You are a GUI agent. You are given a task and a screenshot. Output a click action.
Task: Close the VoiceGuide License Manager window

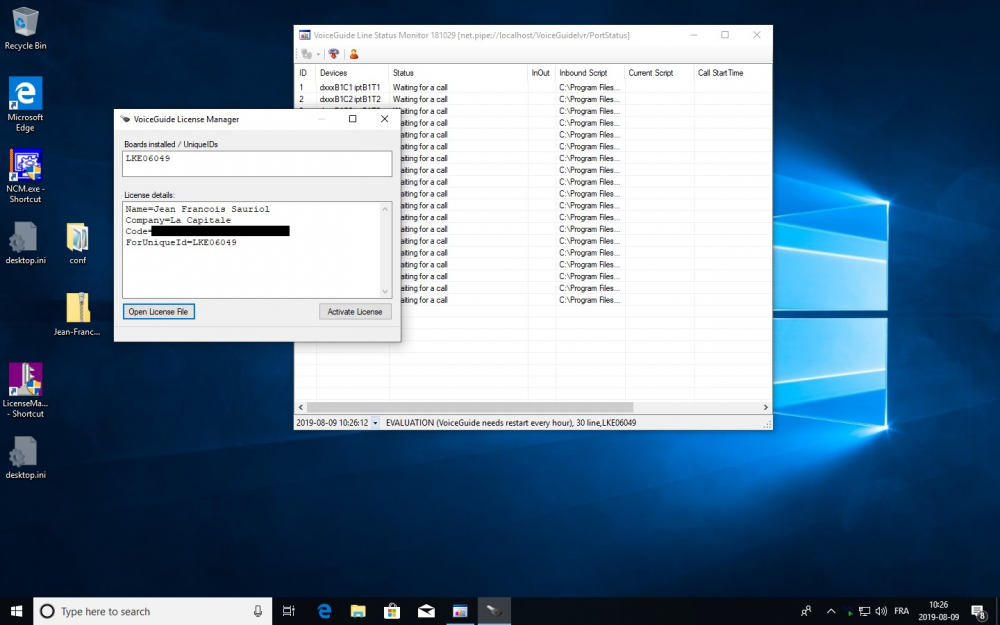pyautogui.click(x=385, y=119)
